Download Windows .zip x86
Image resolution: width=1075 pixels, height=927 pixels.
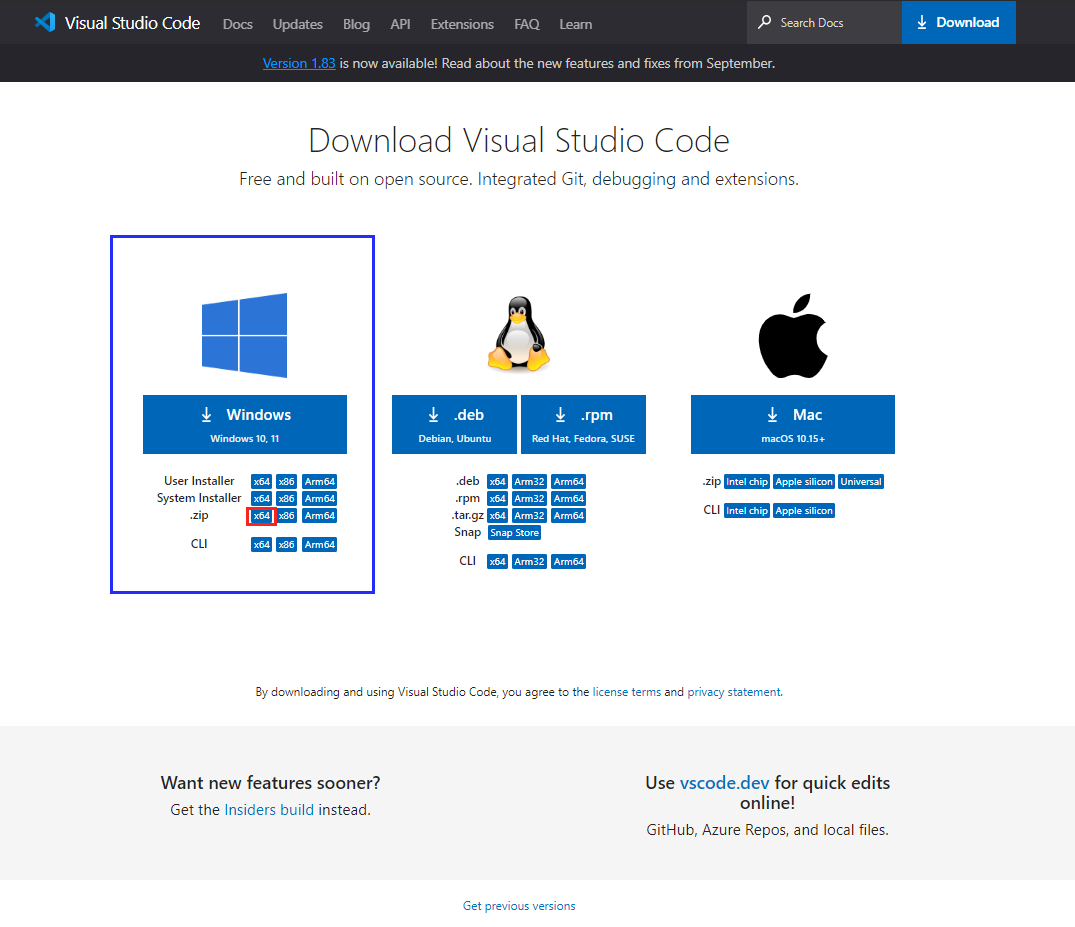click(287, 516)
